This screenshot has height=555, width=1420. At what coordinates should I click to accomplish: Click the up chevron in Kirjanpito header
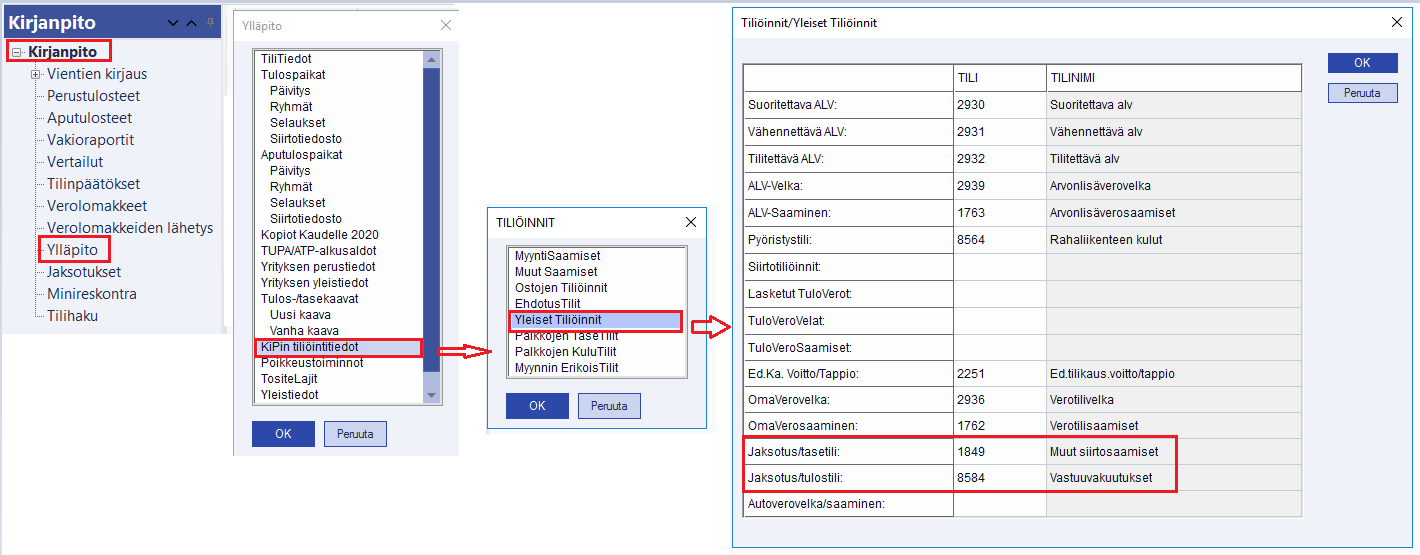click(192, 23)
